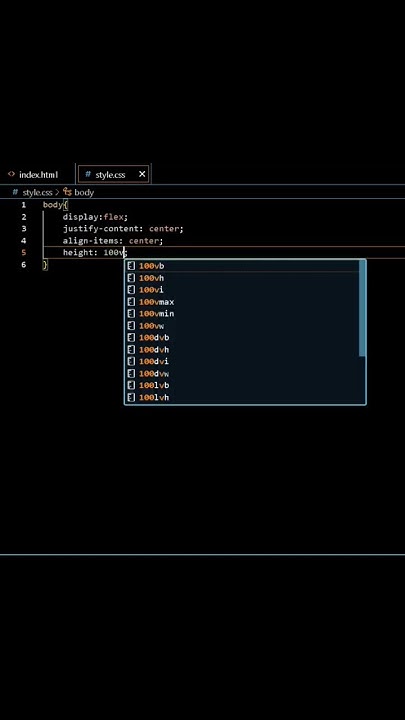The height and width of the screenshot is (720, 405).
Task: Click the unit icon beside 100dvw
Action: [131, 373]
